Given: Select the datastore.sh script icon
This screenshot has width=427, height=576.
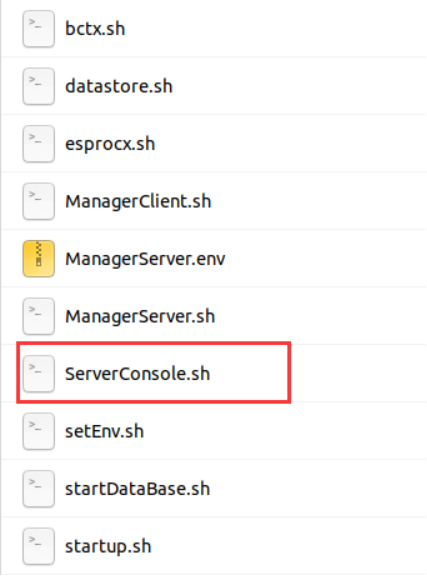Looking at the screenshot, I should point(39,86).
